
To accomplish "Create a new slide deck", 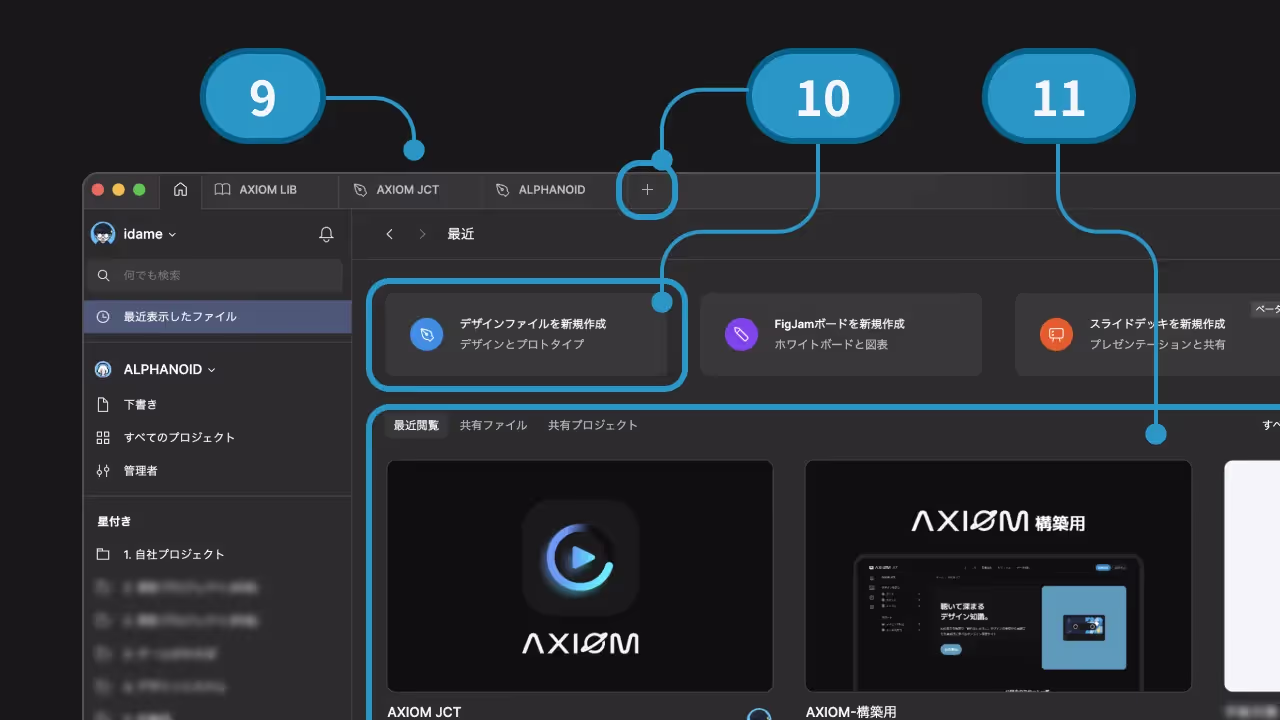I will coord(1147,334).
